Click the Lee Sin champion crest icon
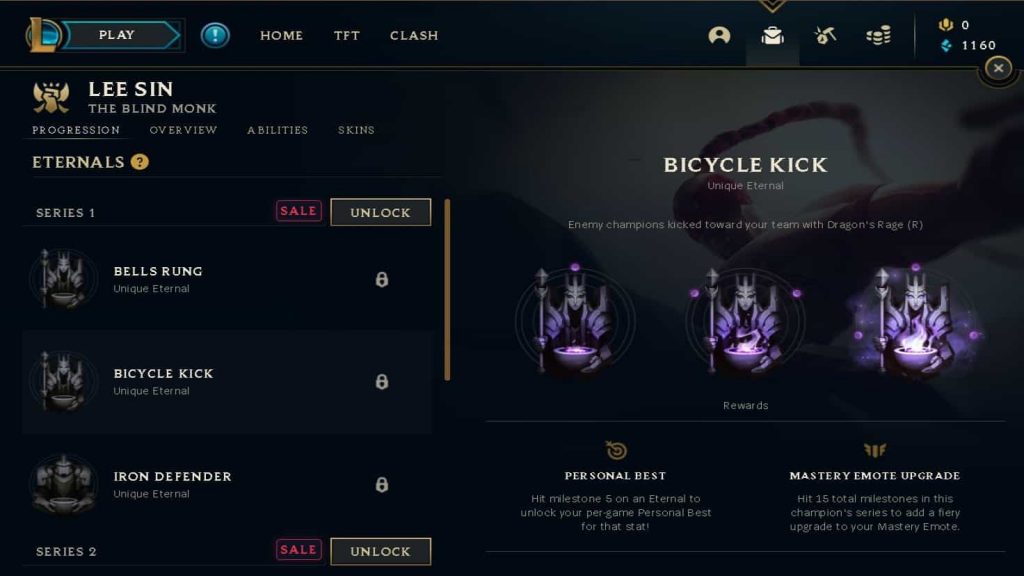Viewport: 1024px width, 576px height. tap(51, 98)
